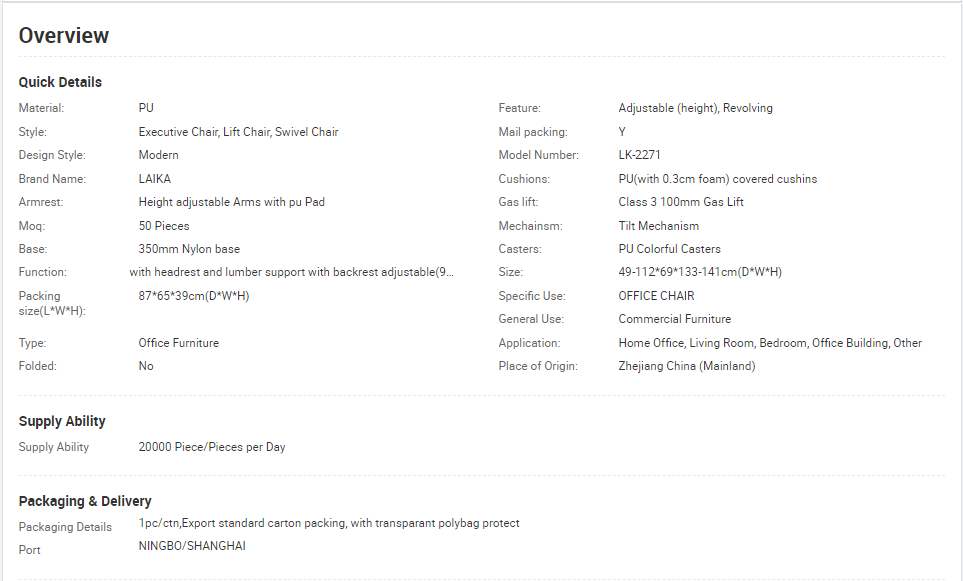The height and width of the screenshot is (581, 963).
Task: Click the Tilt Mechanism value
Action: 658,226
